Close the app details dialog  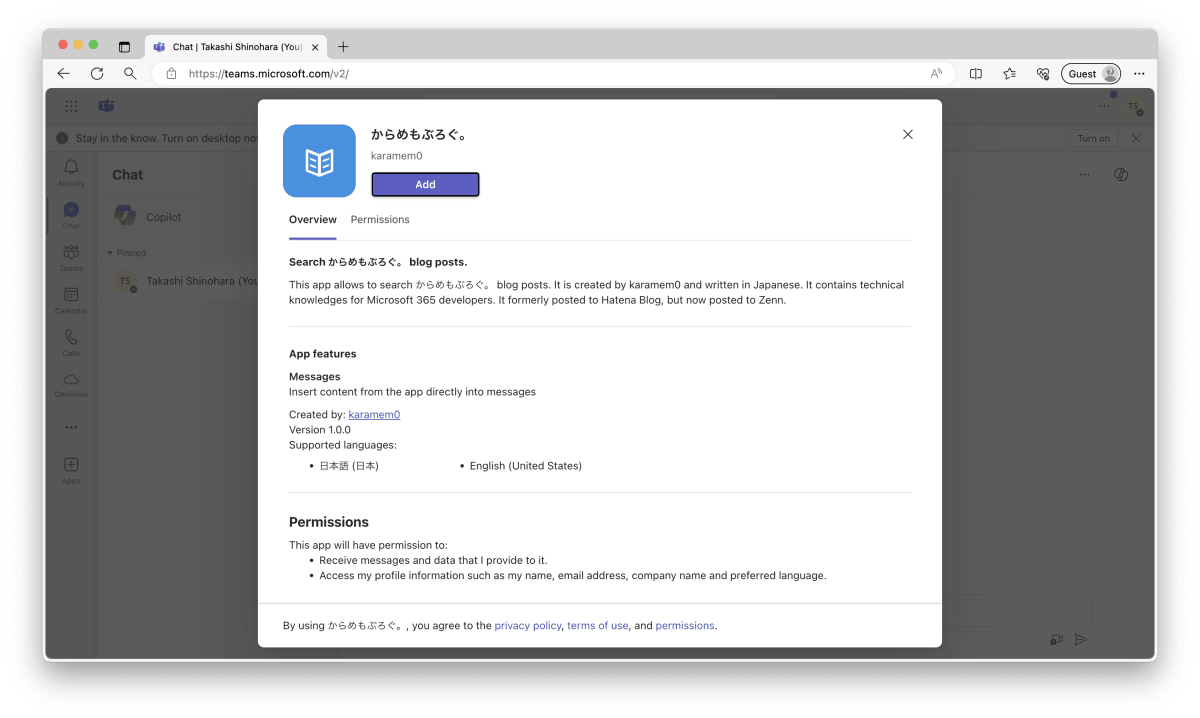tap(908, 135)
